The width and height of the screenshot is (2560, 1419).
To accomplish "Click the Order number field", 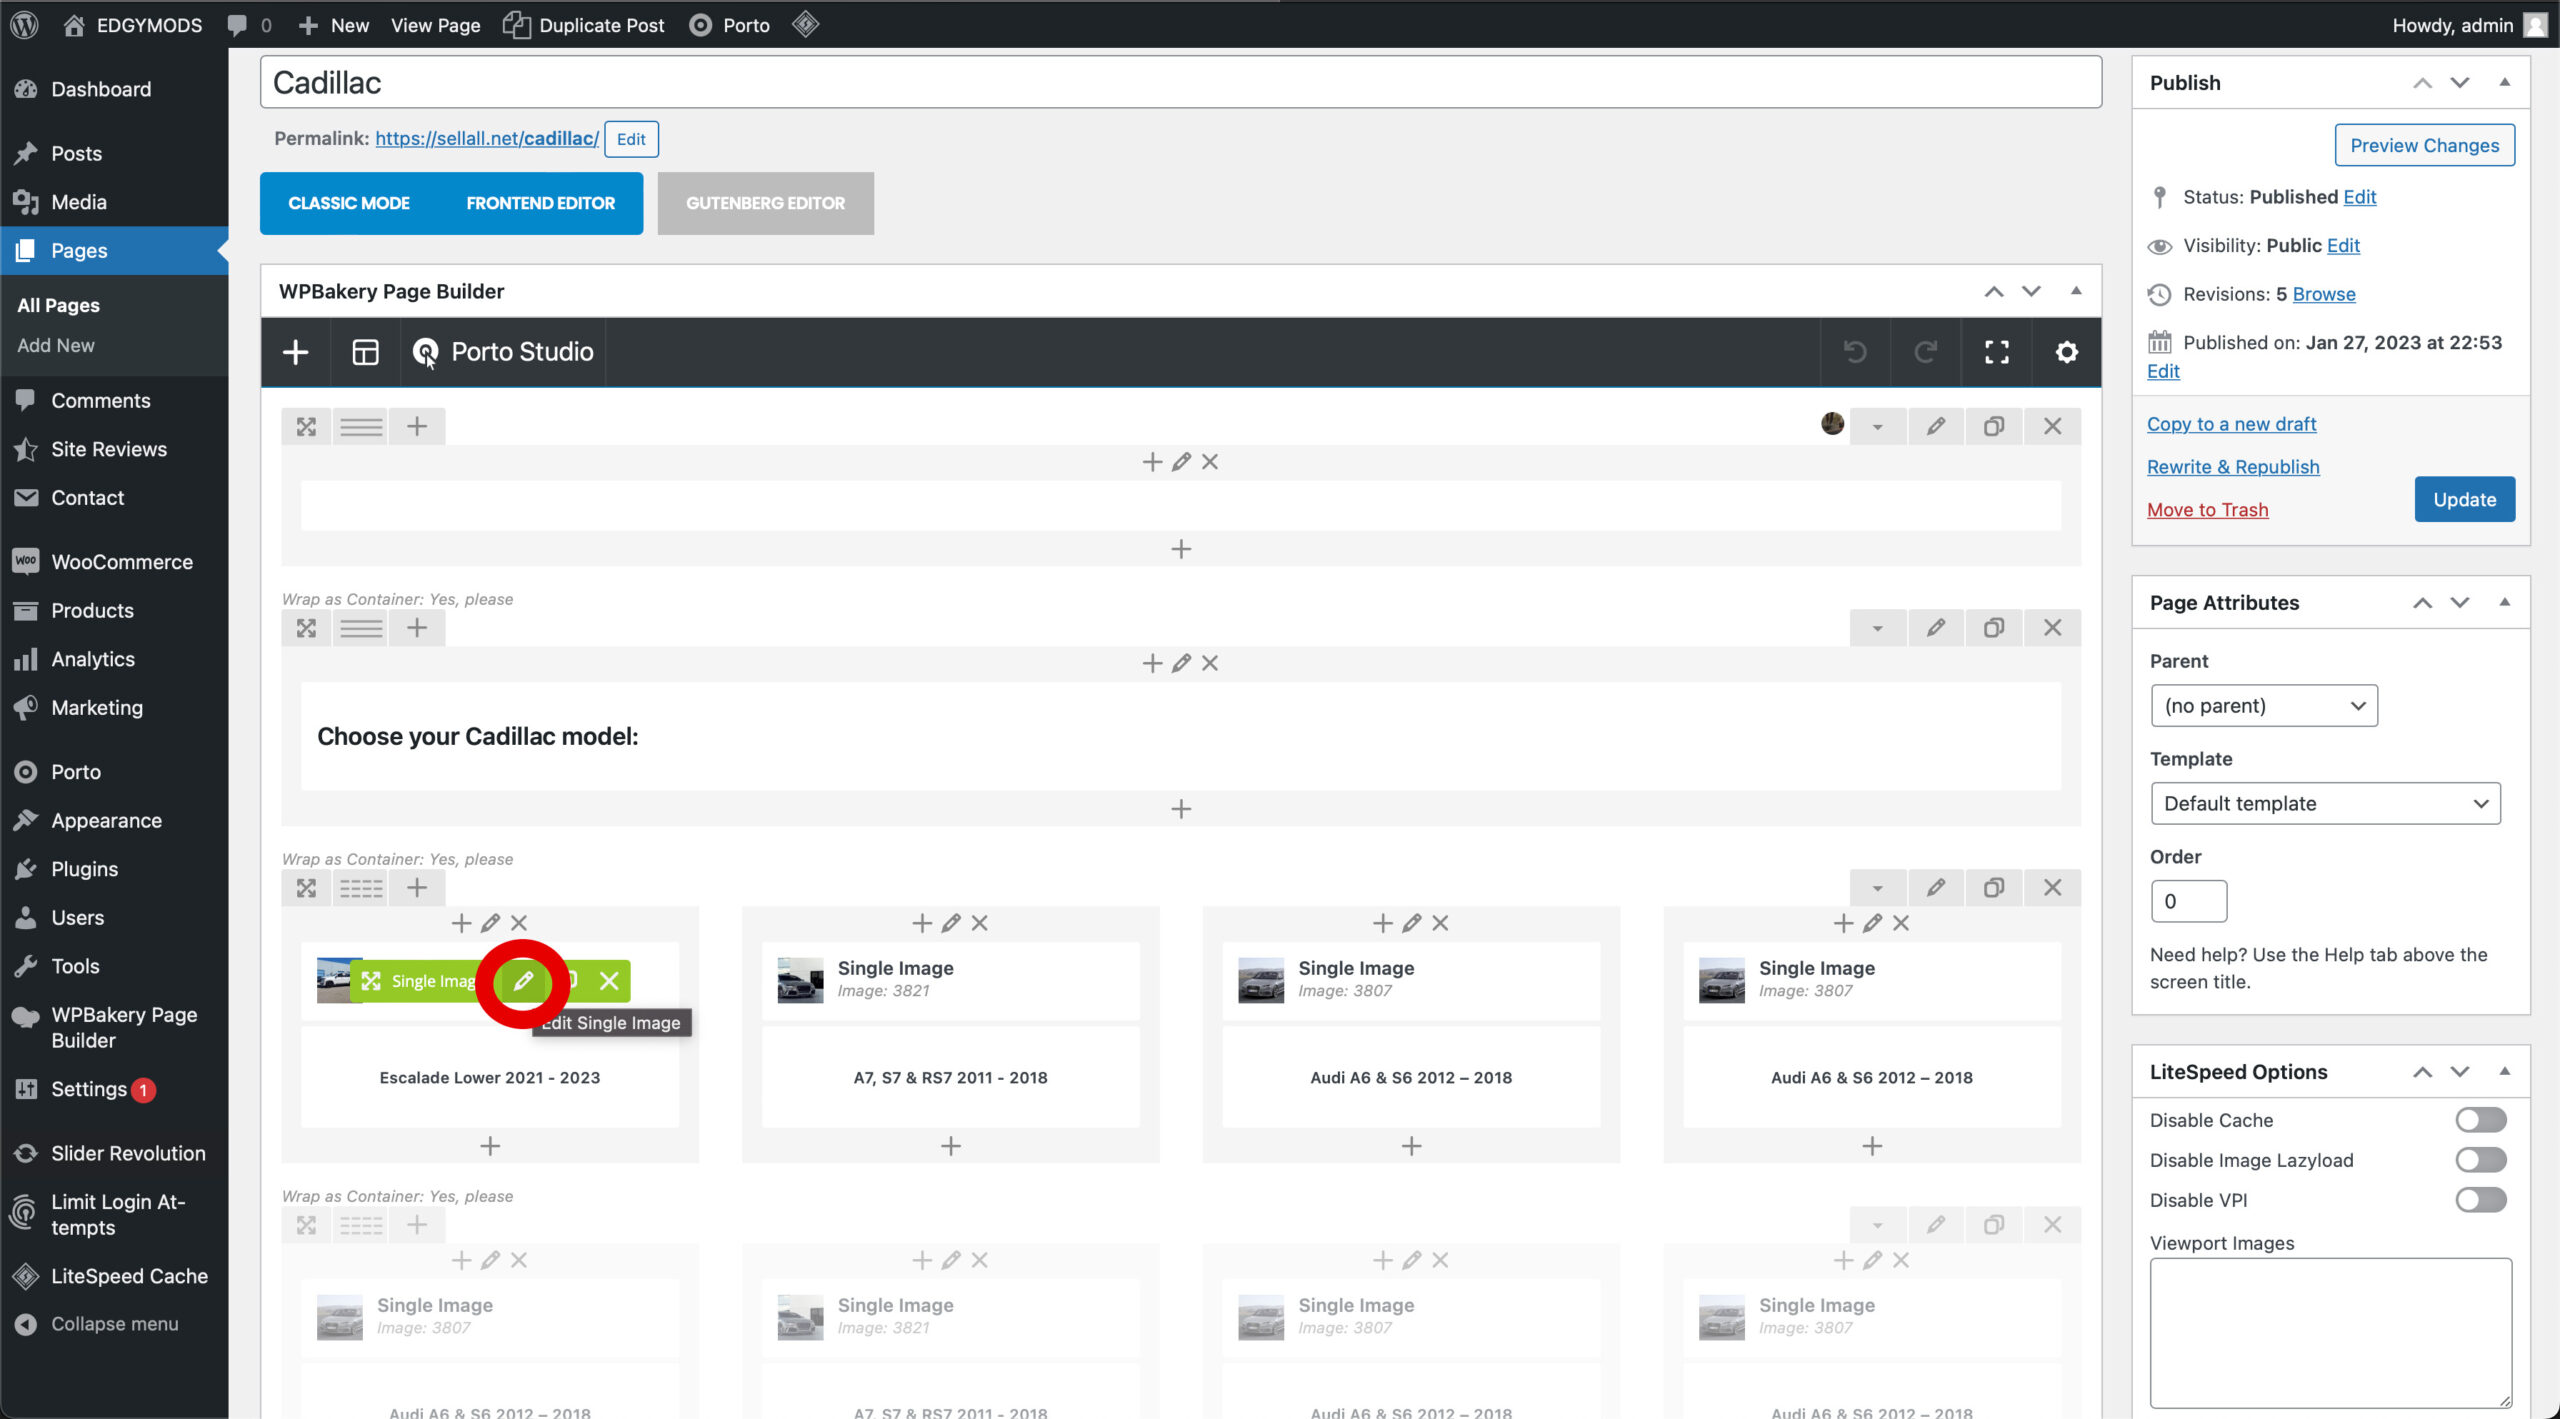I will coord(2188,901).
